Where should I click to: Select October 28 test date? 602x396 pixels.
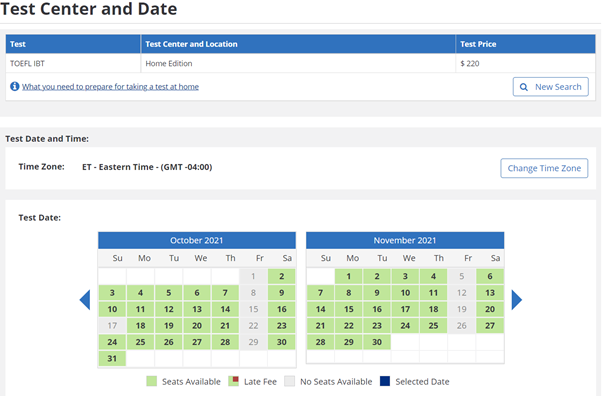[225, 342]
